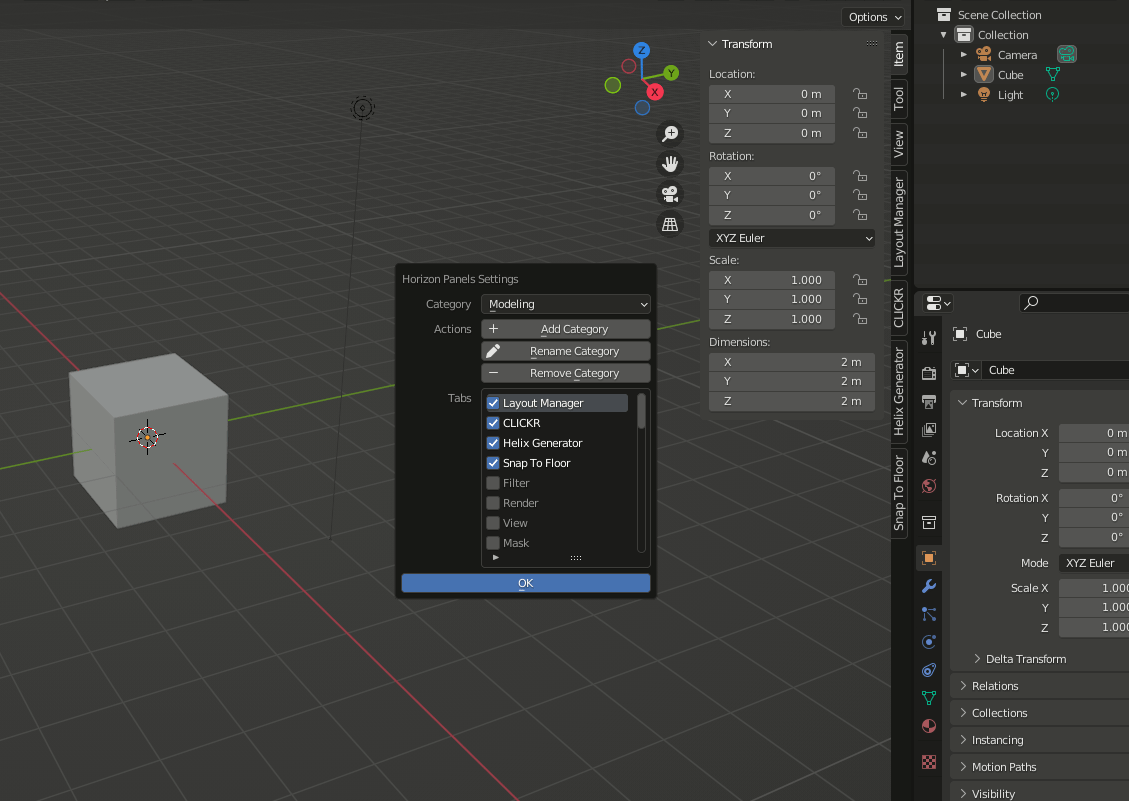Switch to the Tool sidebar tab
The width and height of the screenshot is (1129, 801).
(899, 97)
